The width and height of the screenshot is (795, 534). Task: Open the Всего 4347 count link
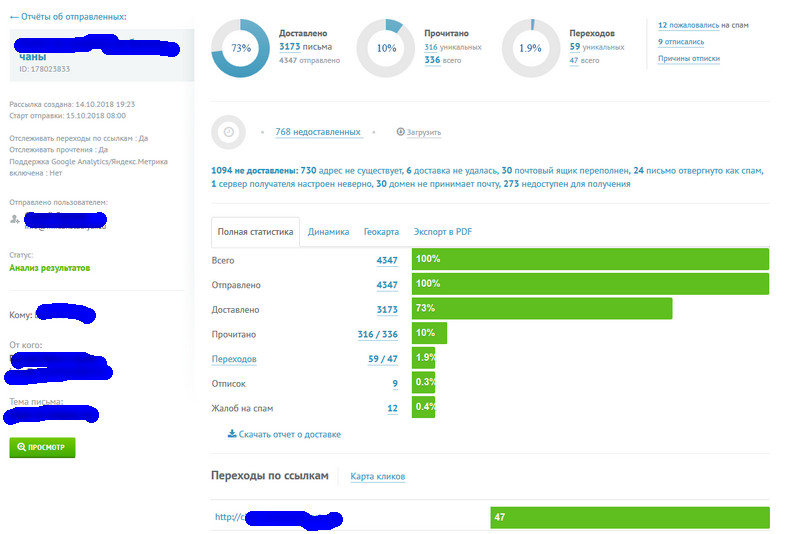click(387, 260)
